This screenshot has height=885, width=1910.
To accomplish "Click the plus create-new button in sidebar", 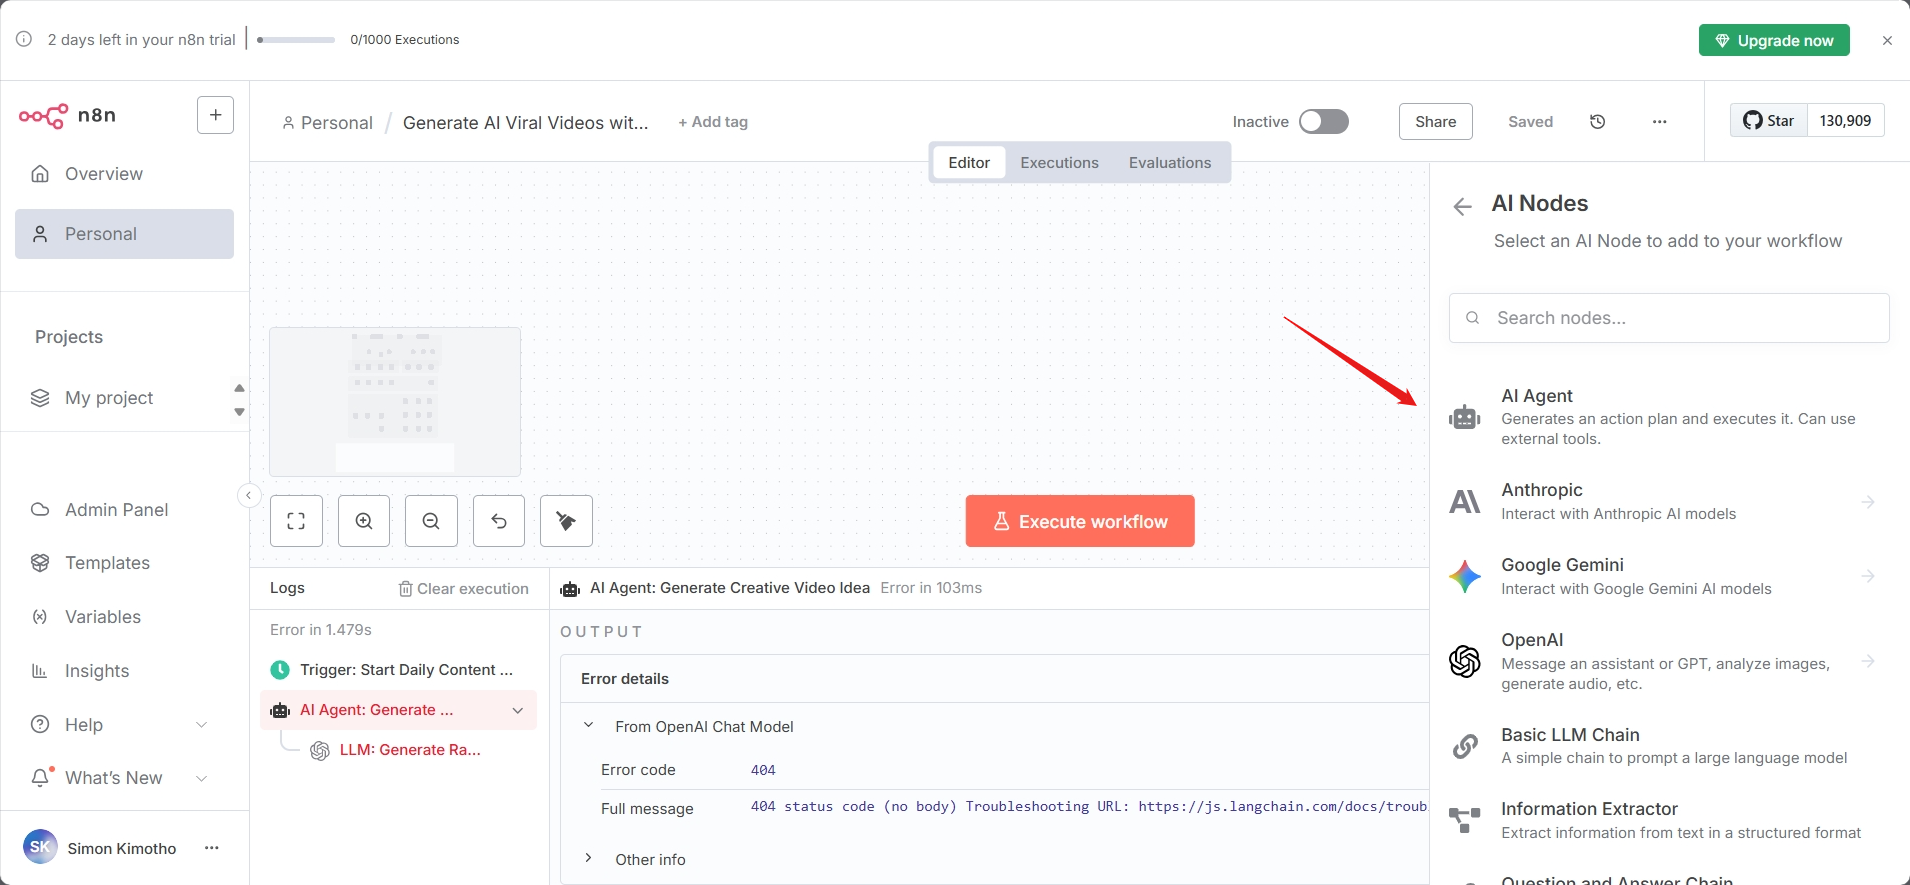I will coord(215,115).
